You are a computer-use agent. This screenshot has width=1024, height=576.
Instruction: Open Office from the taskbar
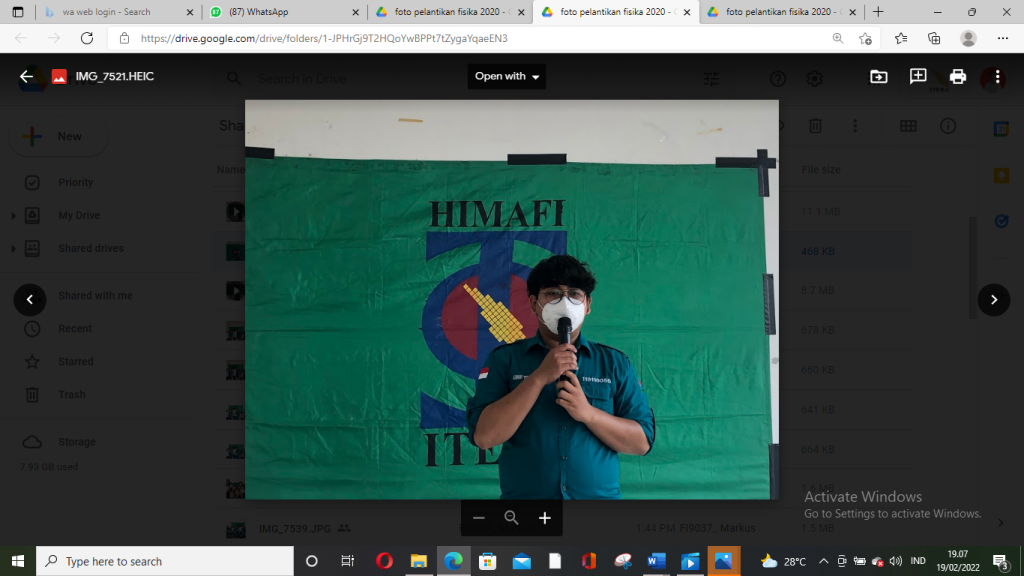click(x=588, y=561)
